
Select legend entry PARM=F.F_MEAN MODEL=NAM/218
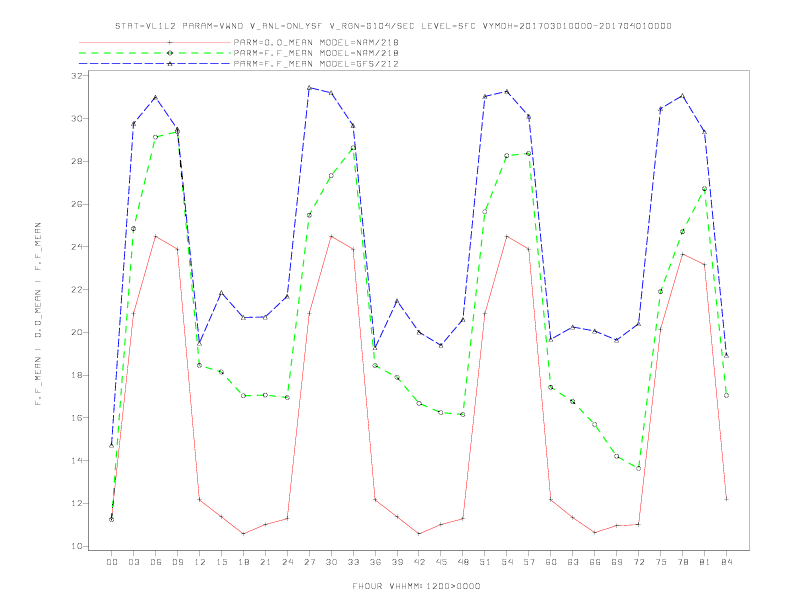pos(316,53)
